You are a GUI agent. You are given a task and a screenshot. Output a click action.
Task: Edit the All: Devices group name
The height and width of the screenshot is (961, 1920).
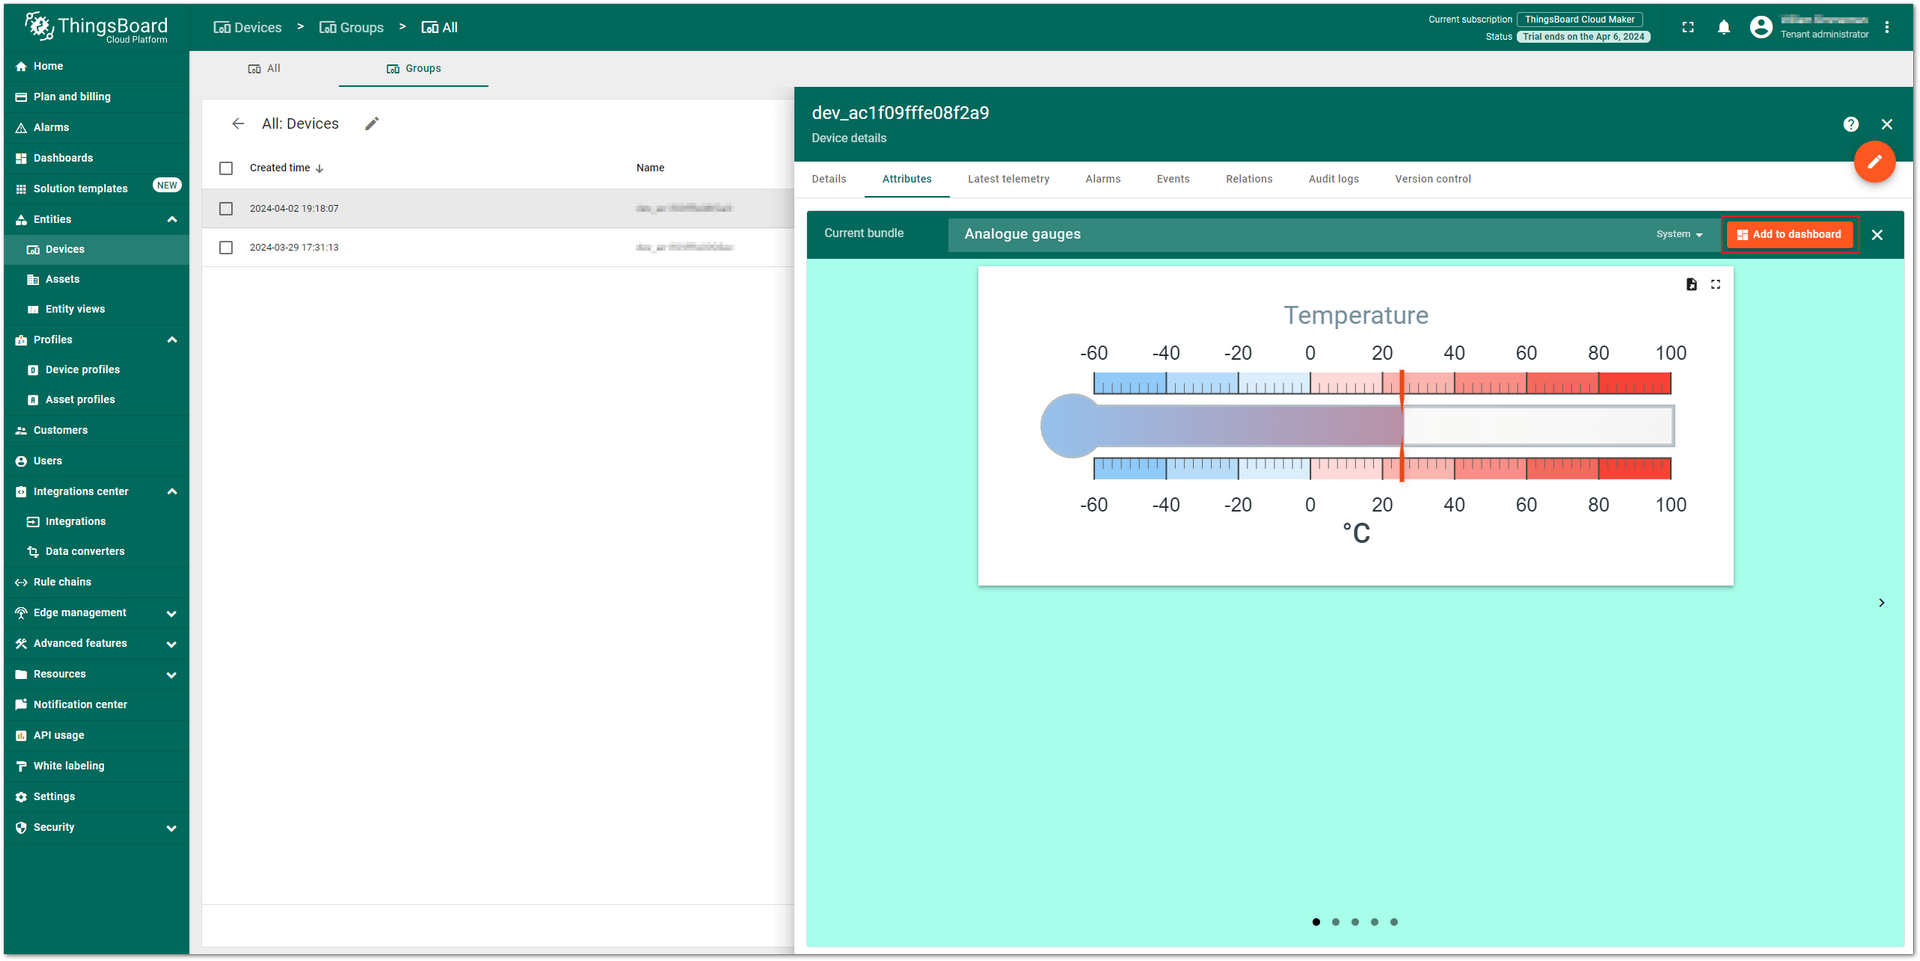click(x=372, y=124)
